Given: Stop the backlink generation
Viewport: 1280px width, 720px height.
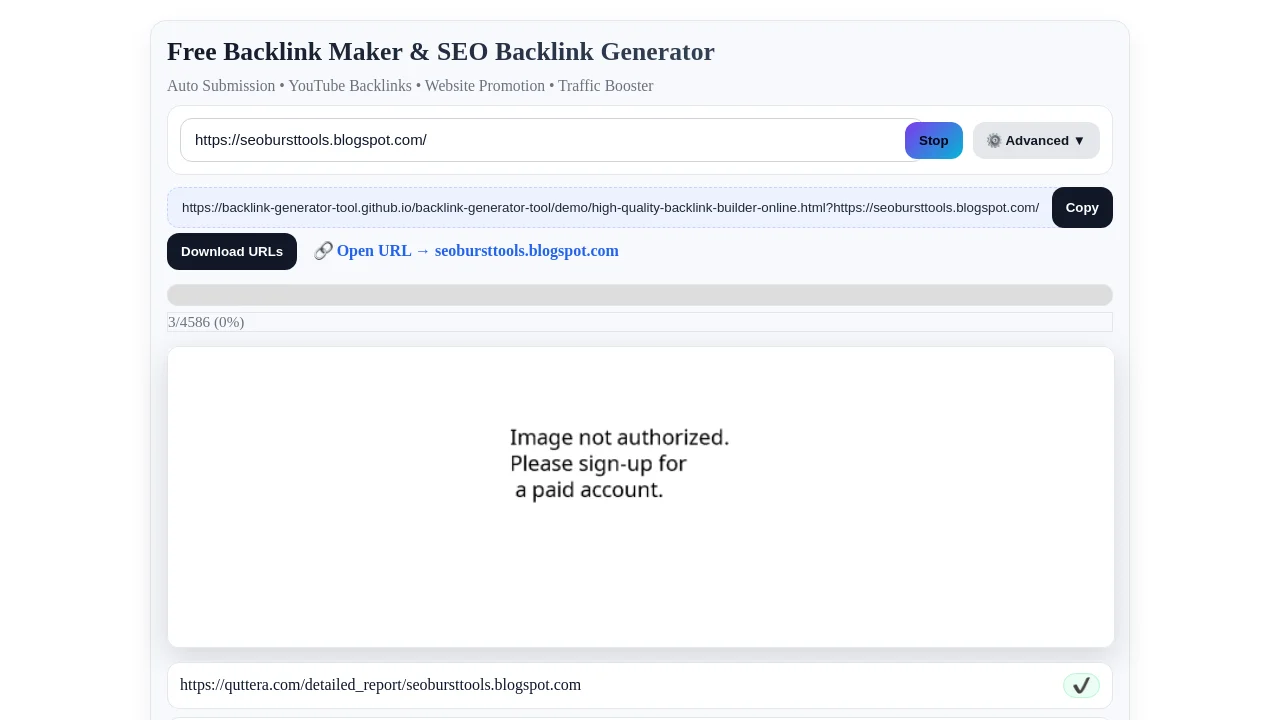Looking at the screenshot, I should point(934,140).
